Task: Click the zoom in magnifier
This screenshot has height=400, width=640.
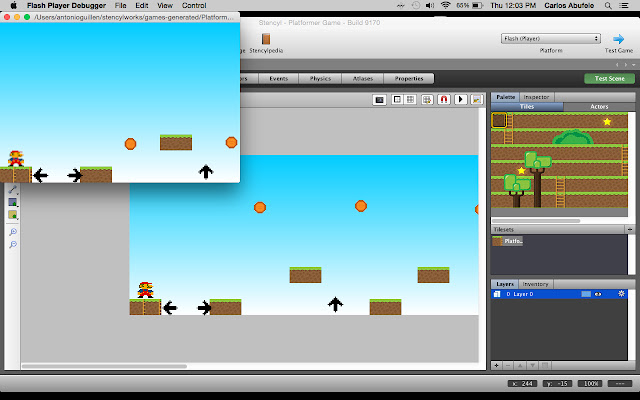Action: pos(13,232)
